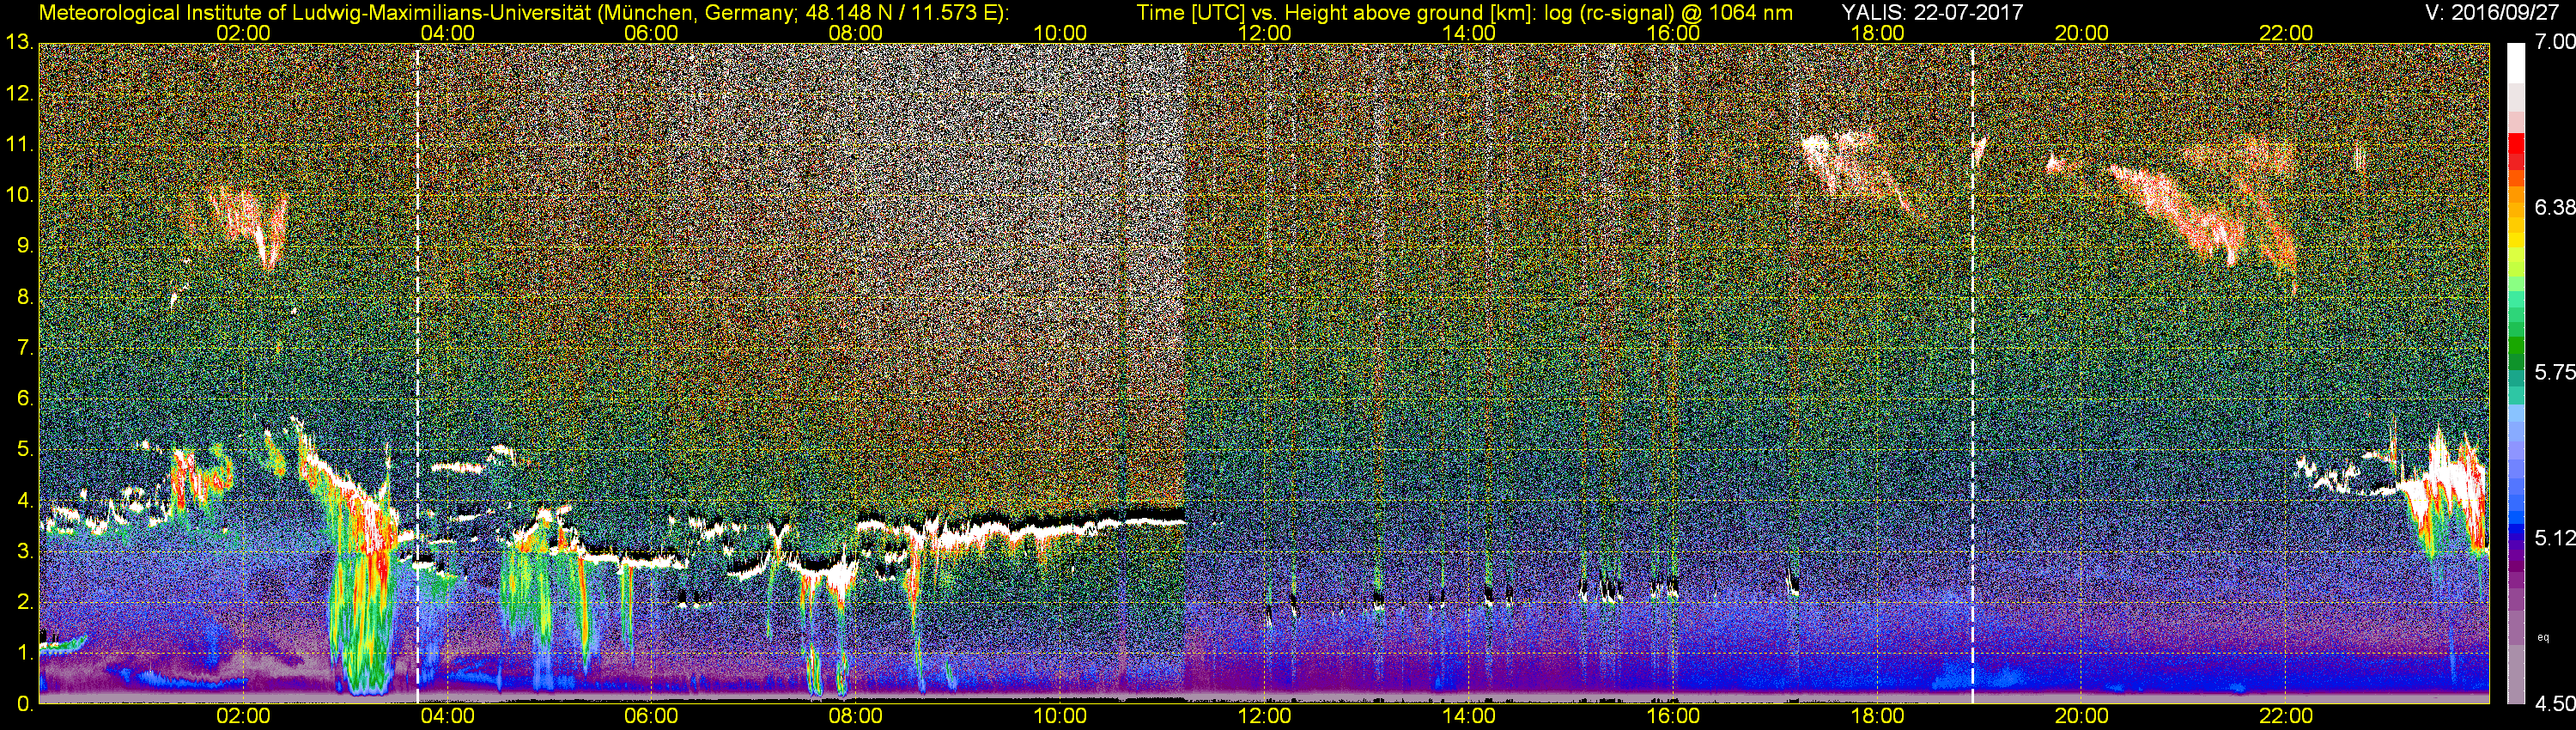Click the white segment atop the color scale
Screen dimensions: 2576x730
click(2515, 61)
